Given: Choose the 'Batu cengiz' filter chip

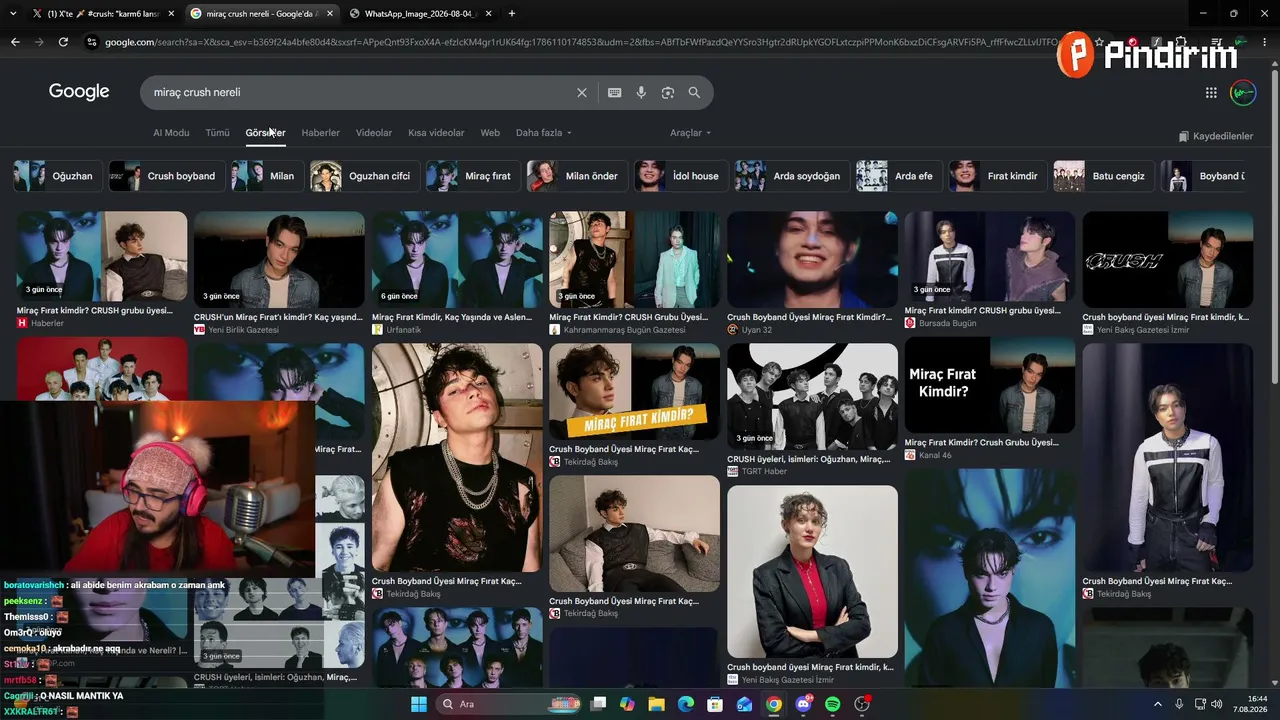Looking at the screenshot, I should tap(1104, 176).
